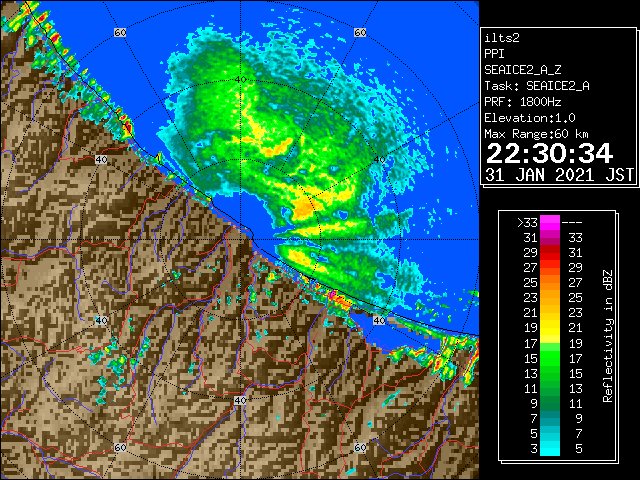Pick the bright green 15–17 dBZ legend color

coord(550,358)
